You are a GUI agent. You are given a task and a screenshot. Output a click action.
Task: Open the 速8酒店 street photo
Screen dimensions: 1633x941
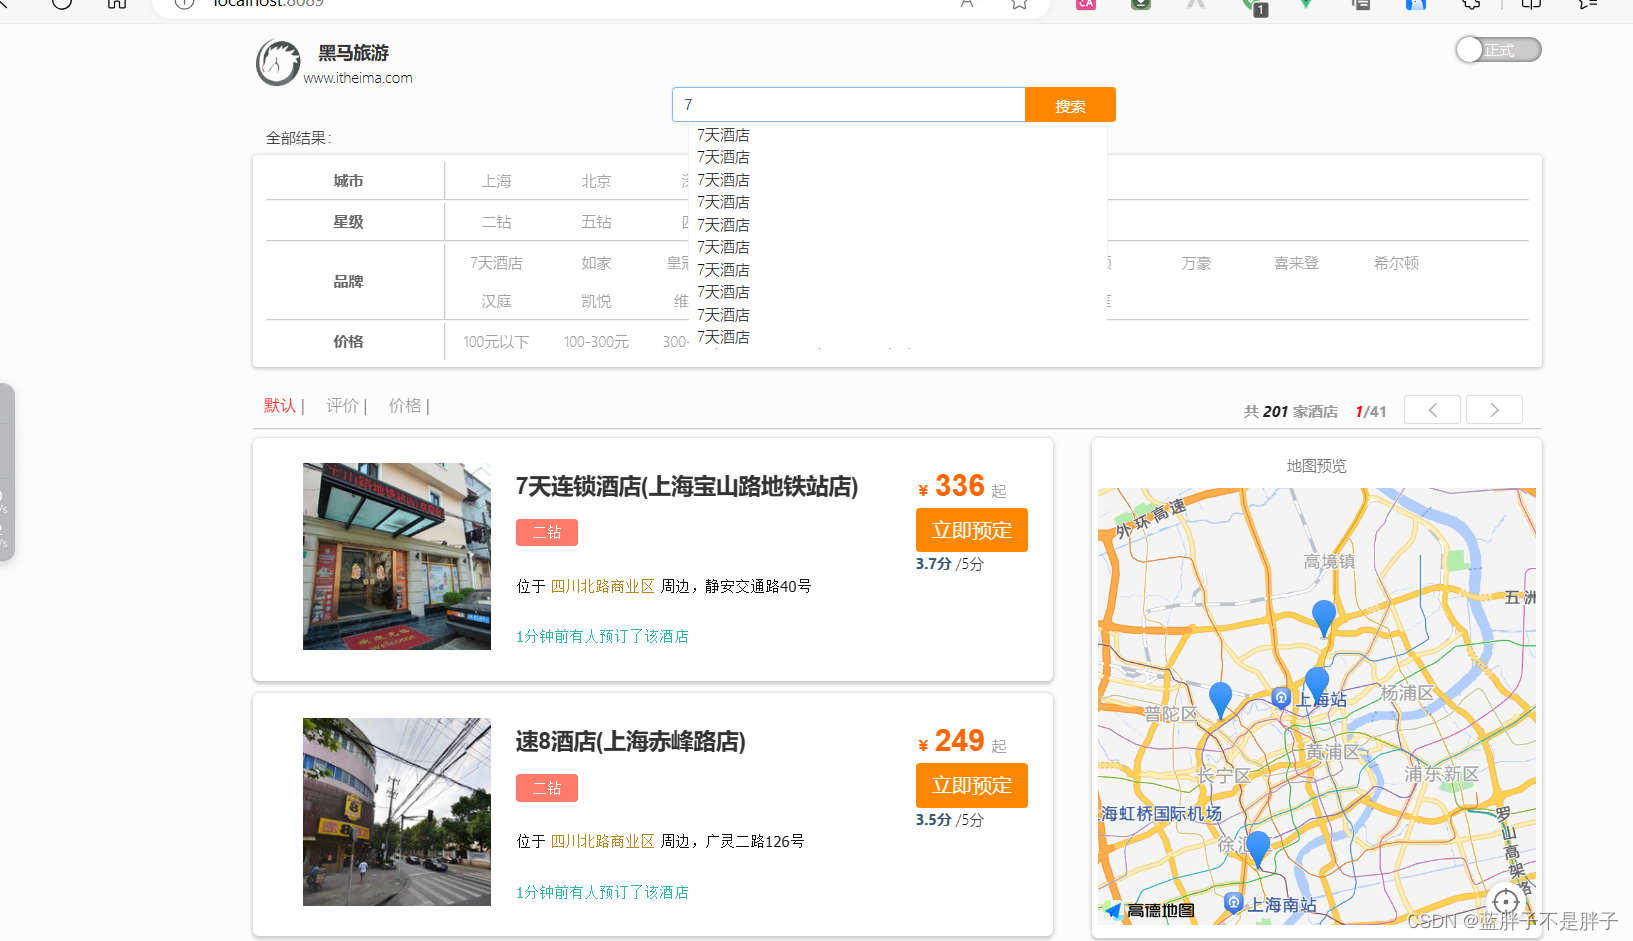397,812
